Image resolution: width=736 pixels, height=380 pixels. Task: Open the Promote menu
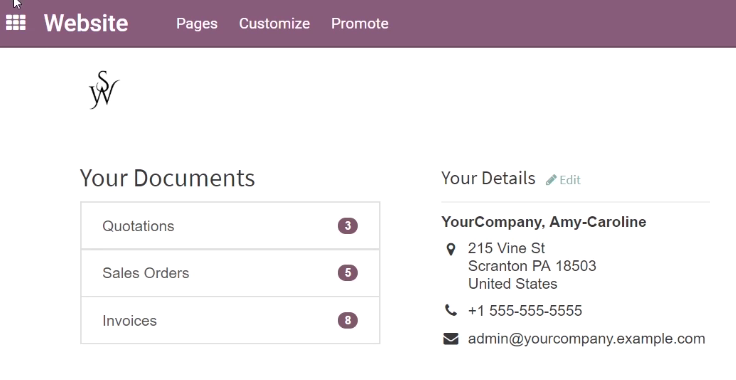click(360, 23)
